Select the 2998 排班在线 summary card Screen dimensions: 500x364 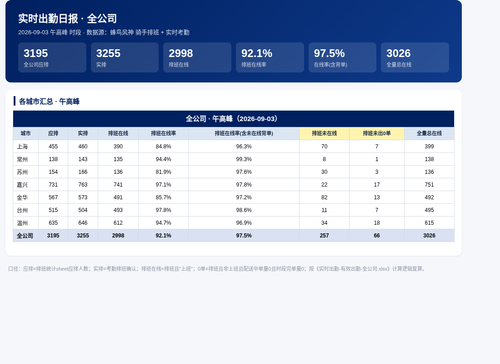pos(197,57)
